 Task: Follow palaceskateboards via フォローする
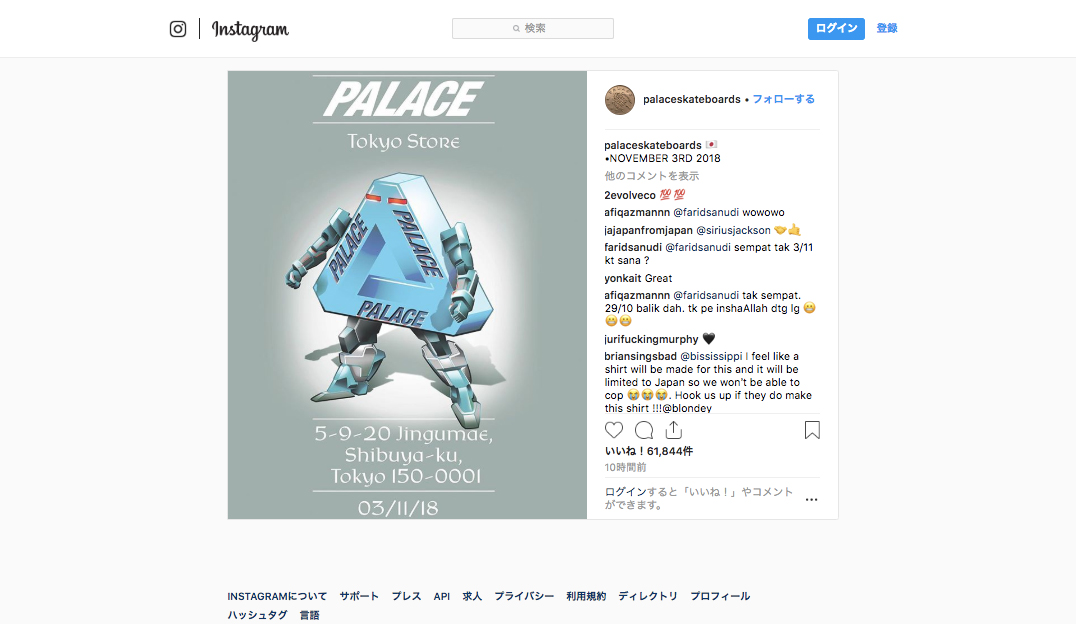(784, 99)
